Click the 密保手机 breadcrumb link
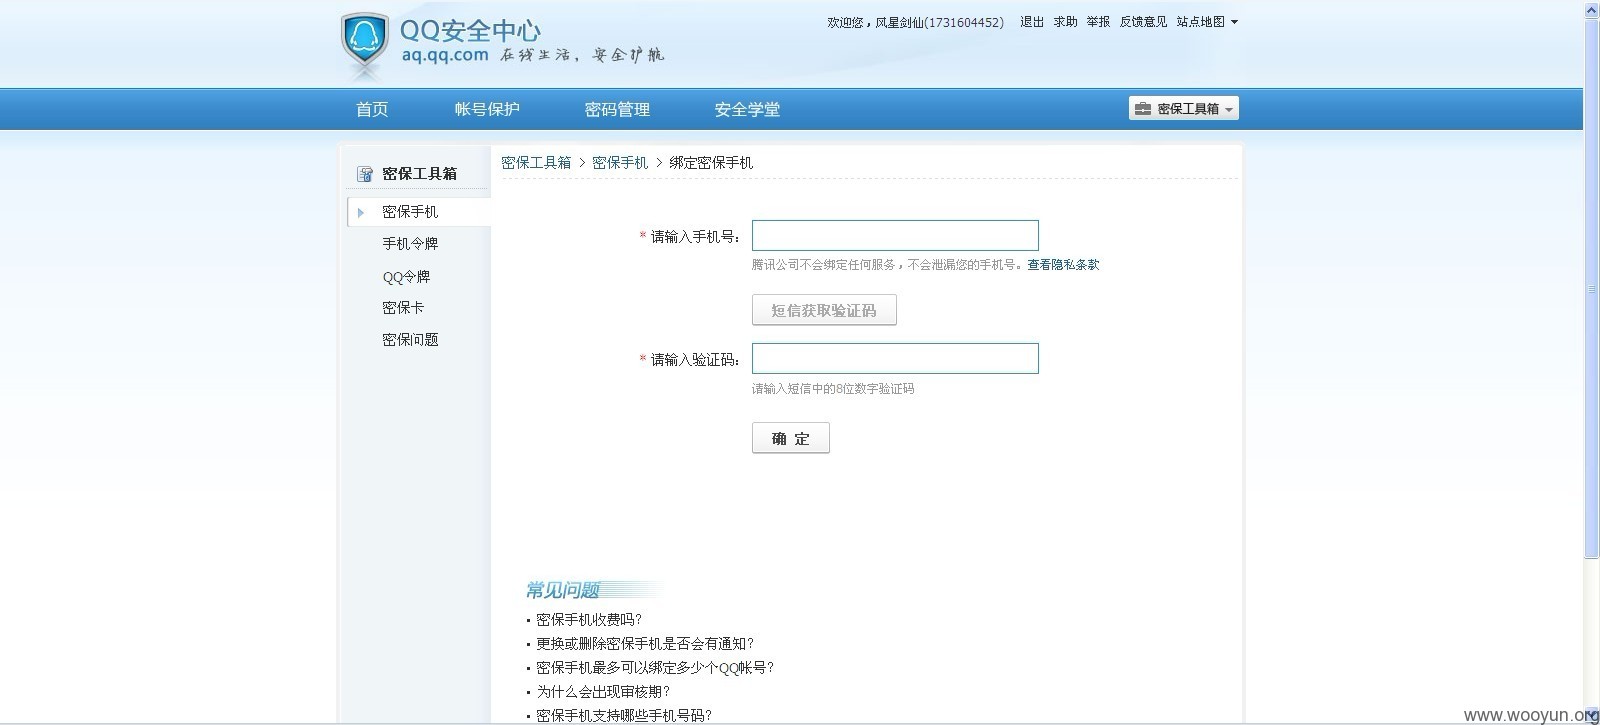 coord(620,163)
